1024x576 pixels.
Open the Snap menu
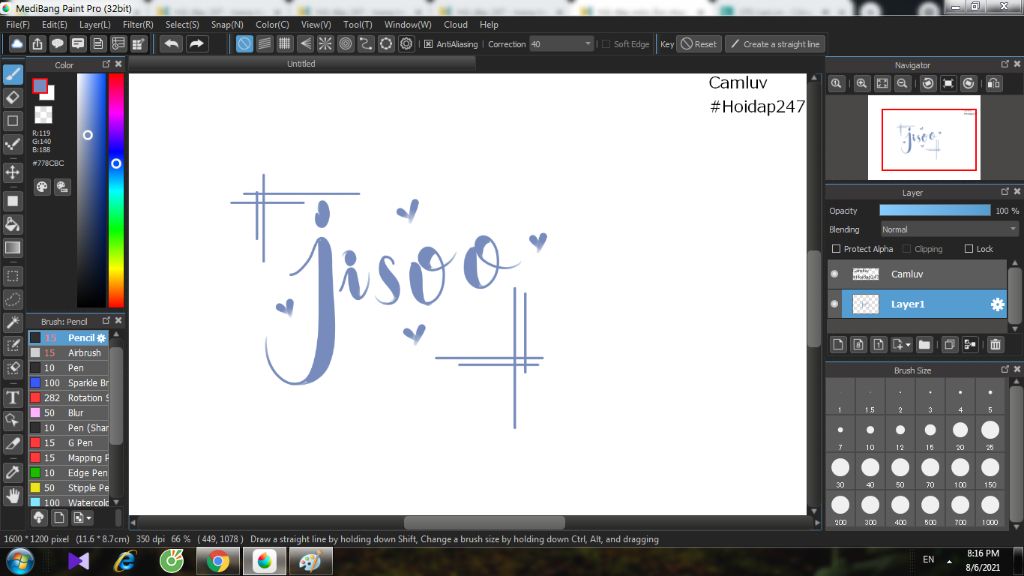[x=227, y=24]
